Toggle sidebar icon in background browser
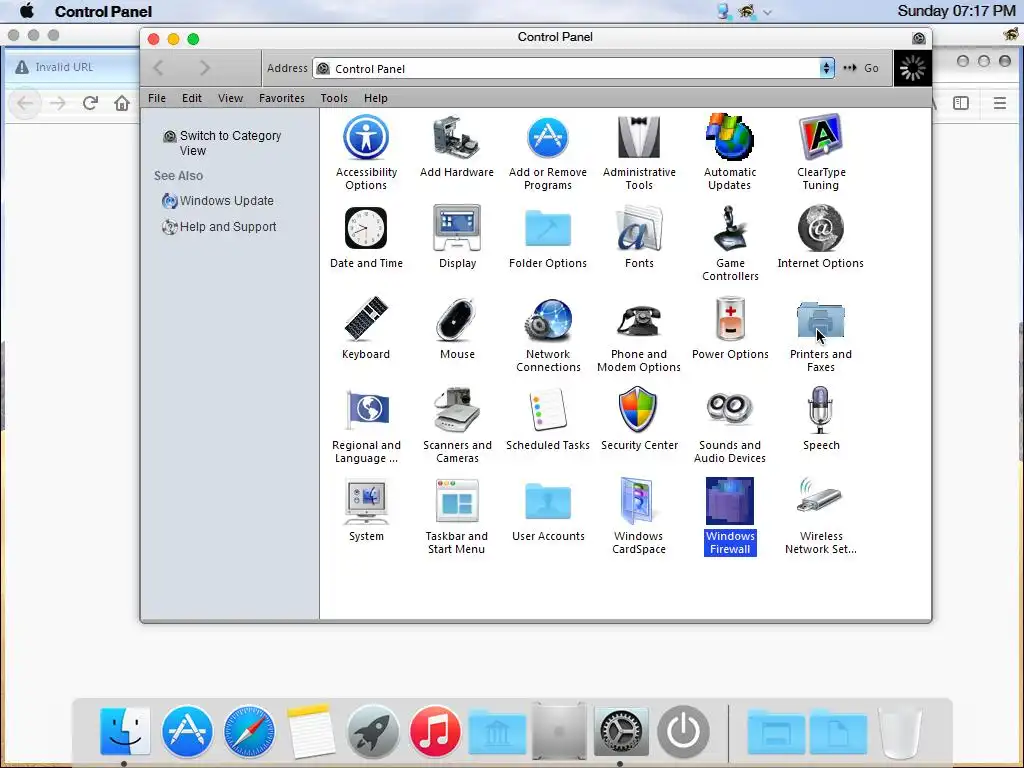The image size is (1024, 768). pos(961,103)
